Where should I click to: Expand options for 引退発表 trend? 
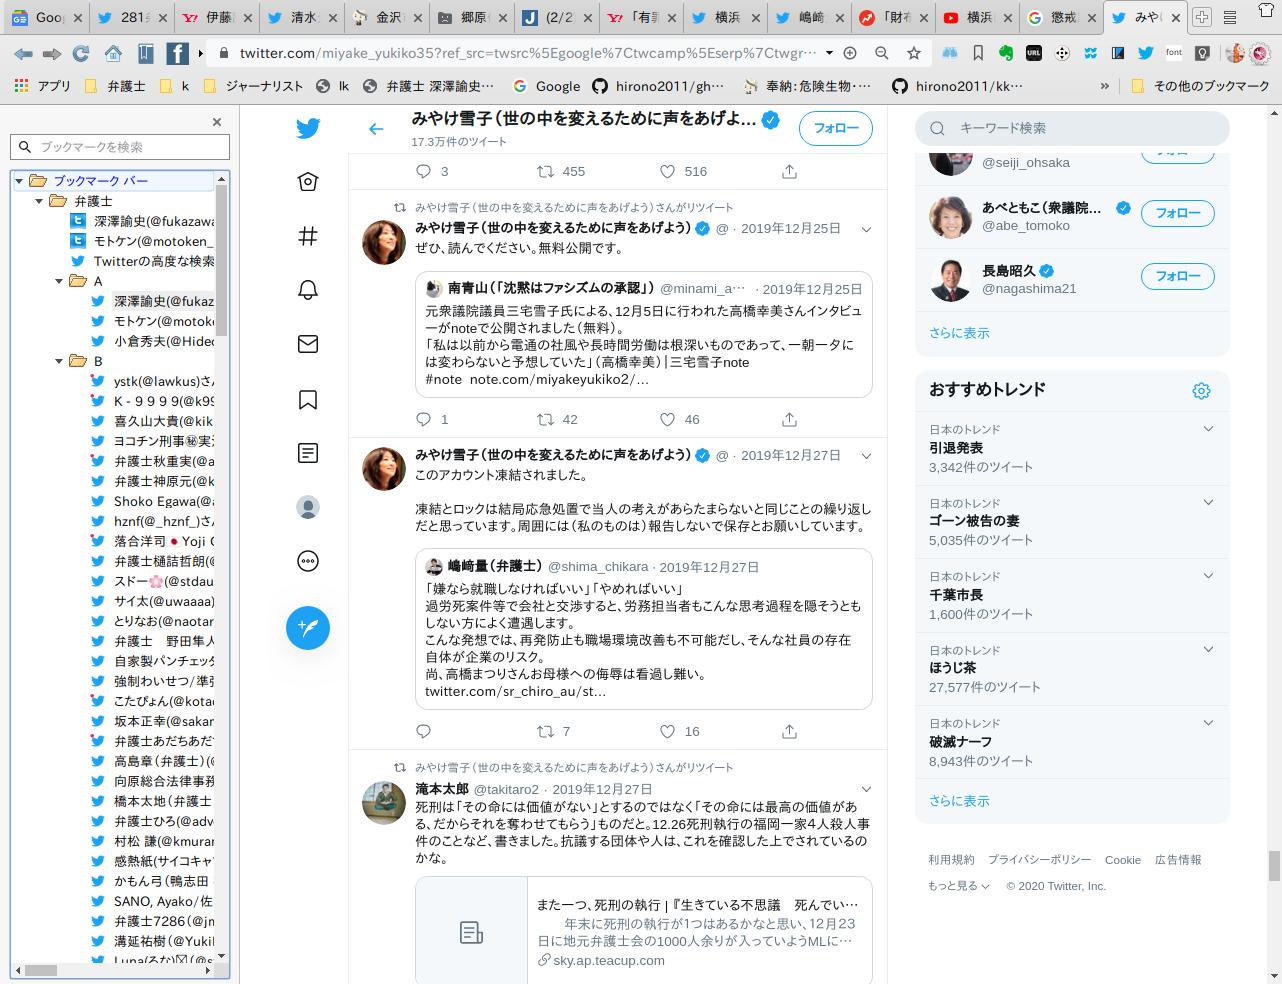(x=1208, y=429)
